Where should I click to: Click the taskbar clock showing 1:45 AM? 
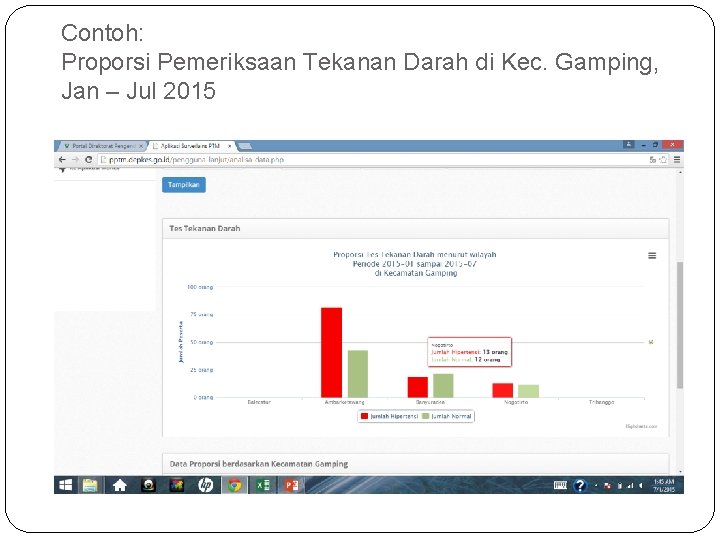click(664, 485)
